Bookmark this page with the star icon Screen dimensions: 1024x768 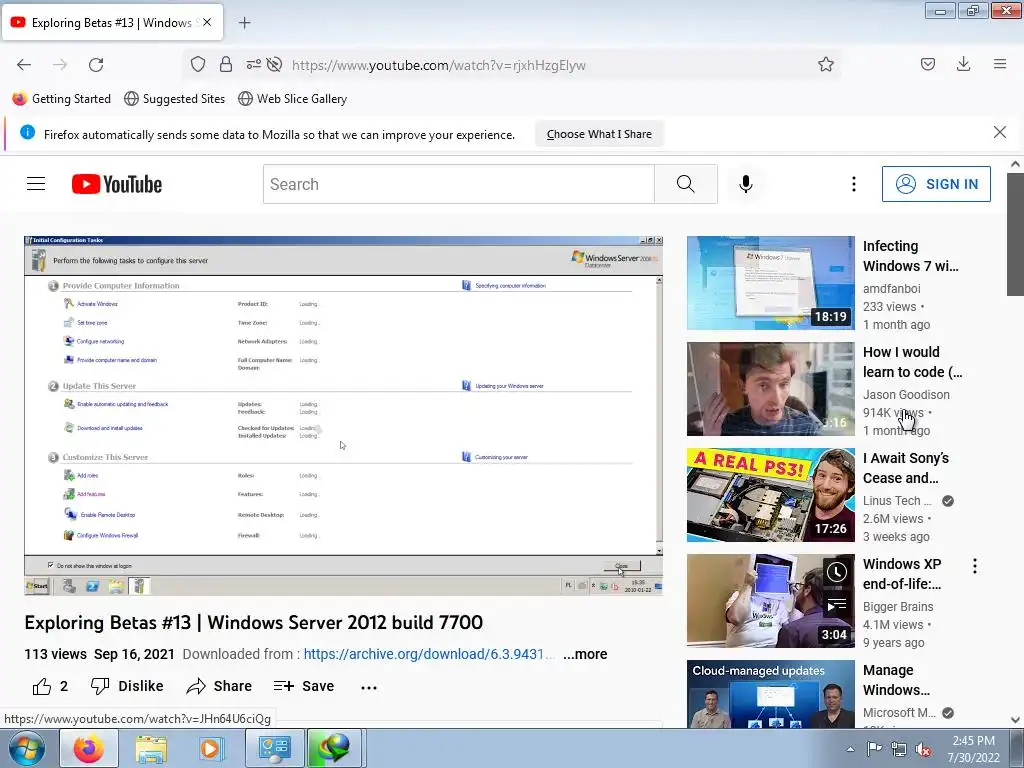tap(825, 64)
